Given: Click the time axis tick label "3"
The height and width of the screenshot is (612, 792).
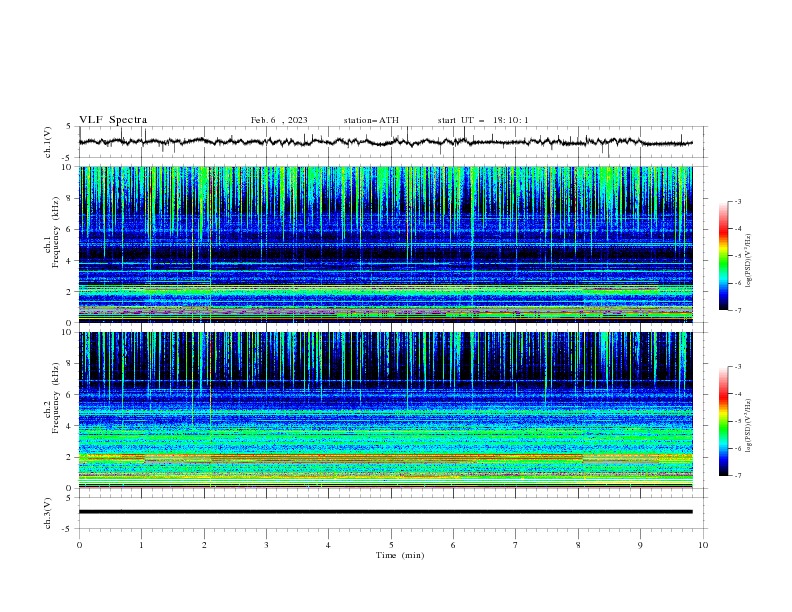Looking at the screenshot, I should pyautogui.click(x=266, y=545).
